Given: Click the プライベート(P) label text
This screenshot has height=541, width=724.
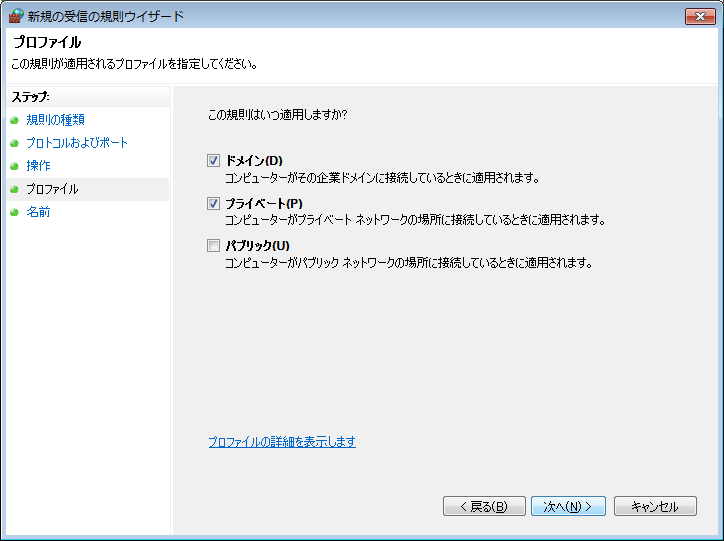Looking at the screenshot, I should click(x=264, y=204).
